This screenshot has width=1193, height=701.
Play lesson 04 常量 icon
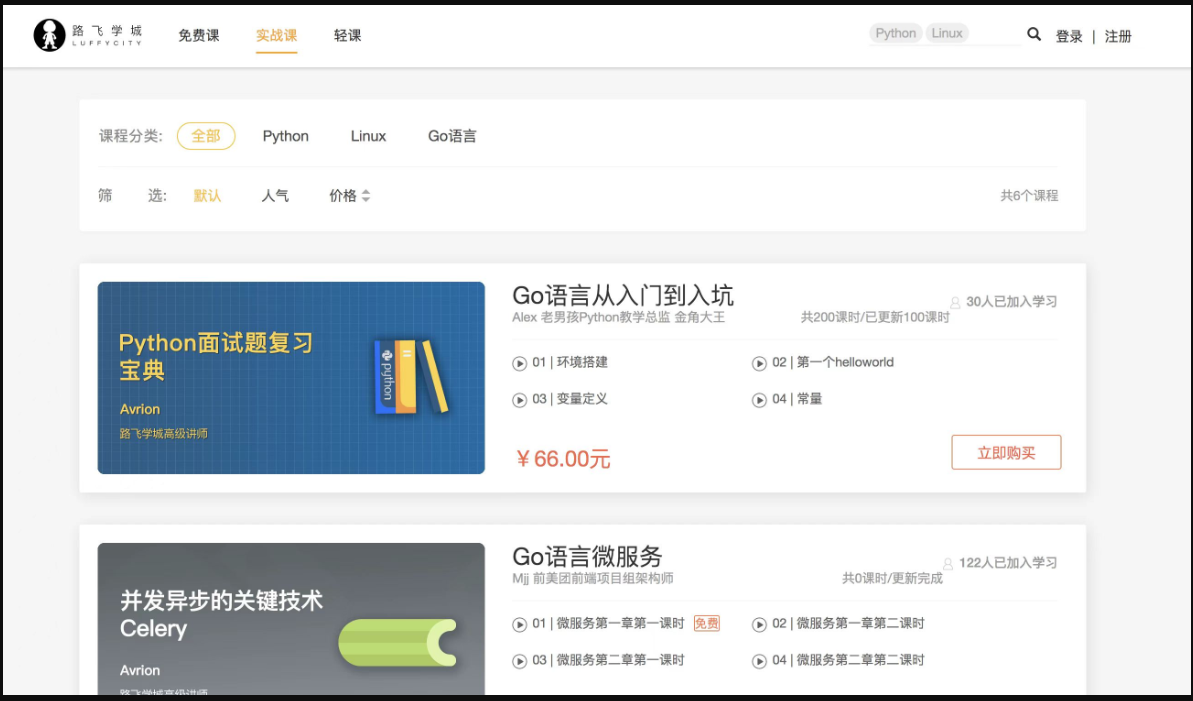(759, 400)
